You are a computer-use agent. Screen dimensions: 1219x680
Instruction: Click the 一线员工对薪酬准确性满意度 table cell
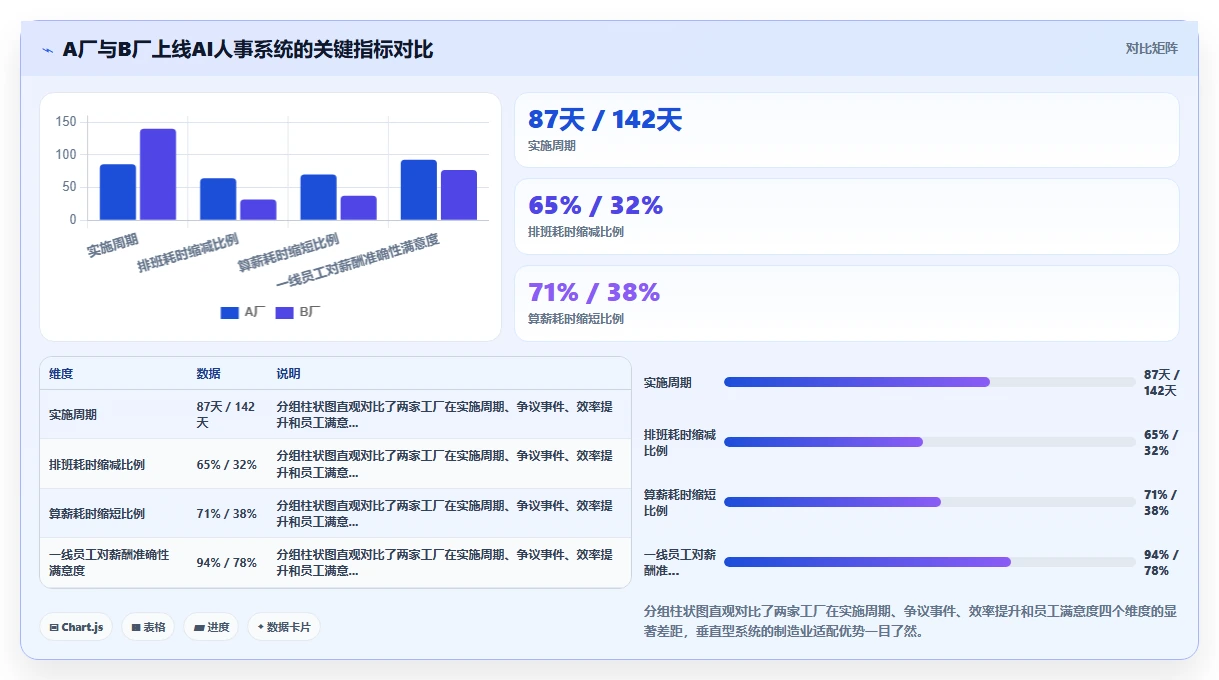(x=114, y=563)
